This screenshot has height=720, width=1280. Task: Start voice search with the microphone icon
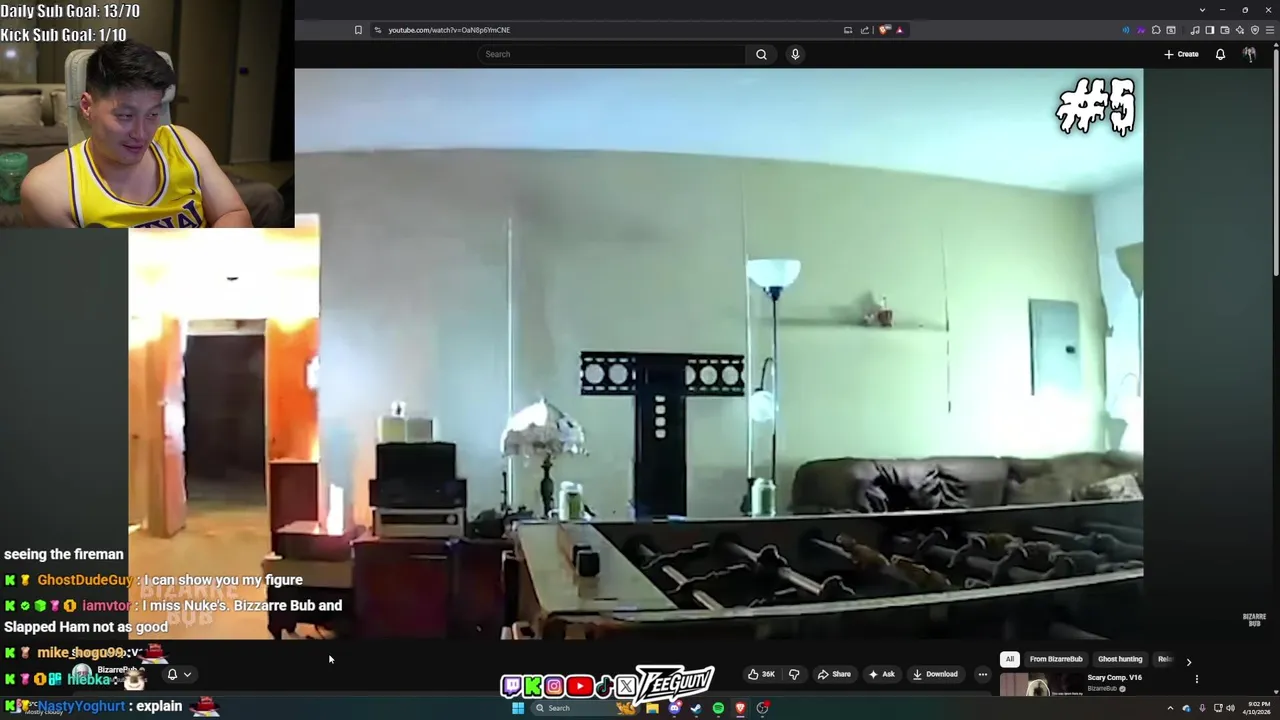click(795, 54)
